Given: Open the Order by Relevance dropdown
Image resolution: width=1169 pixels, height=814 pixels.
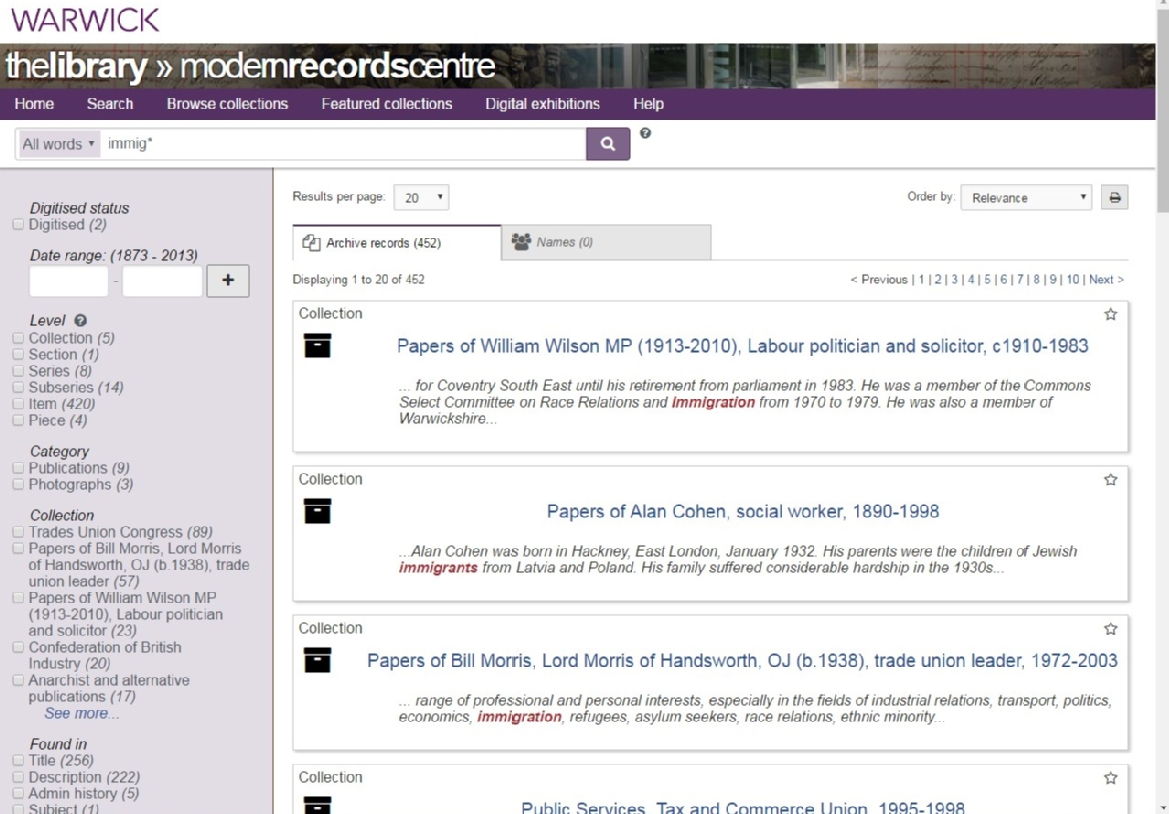Looking at the screenshot, I should point(1025,198).
